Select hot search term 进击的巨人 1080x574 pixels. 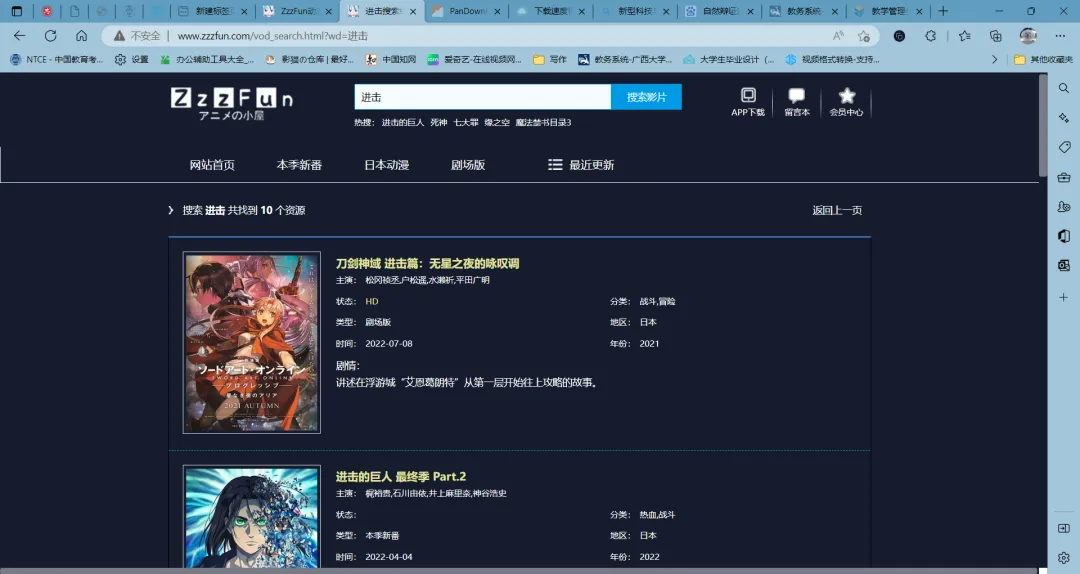coord(402,122)
